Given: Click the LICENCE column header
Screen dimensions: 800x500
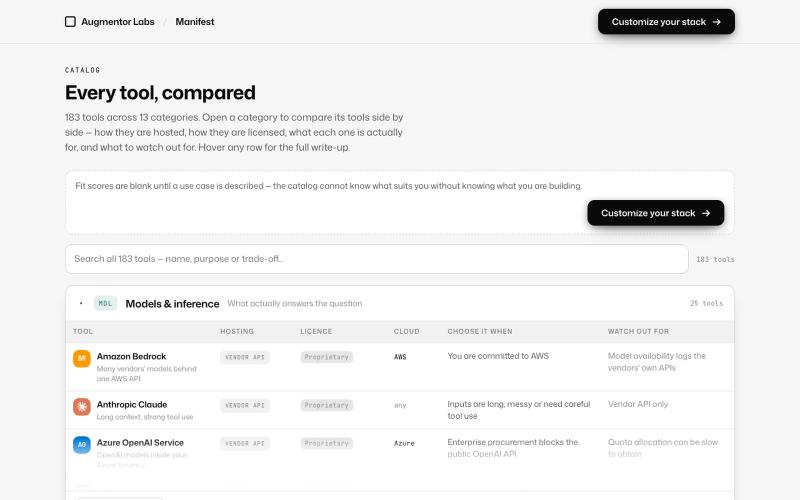Looking at the screenshot, I should 316,331.
